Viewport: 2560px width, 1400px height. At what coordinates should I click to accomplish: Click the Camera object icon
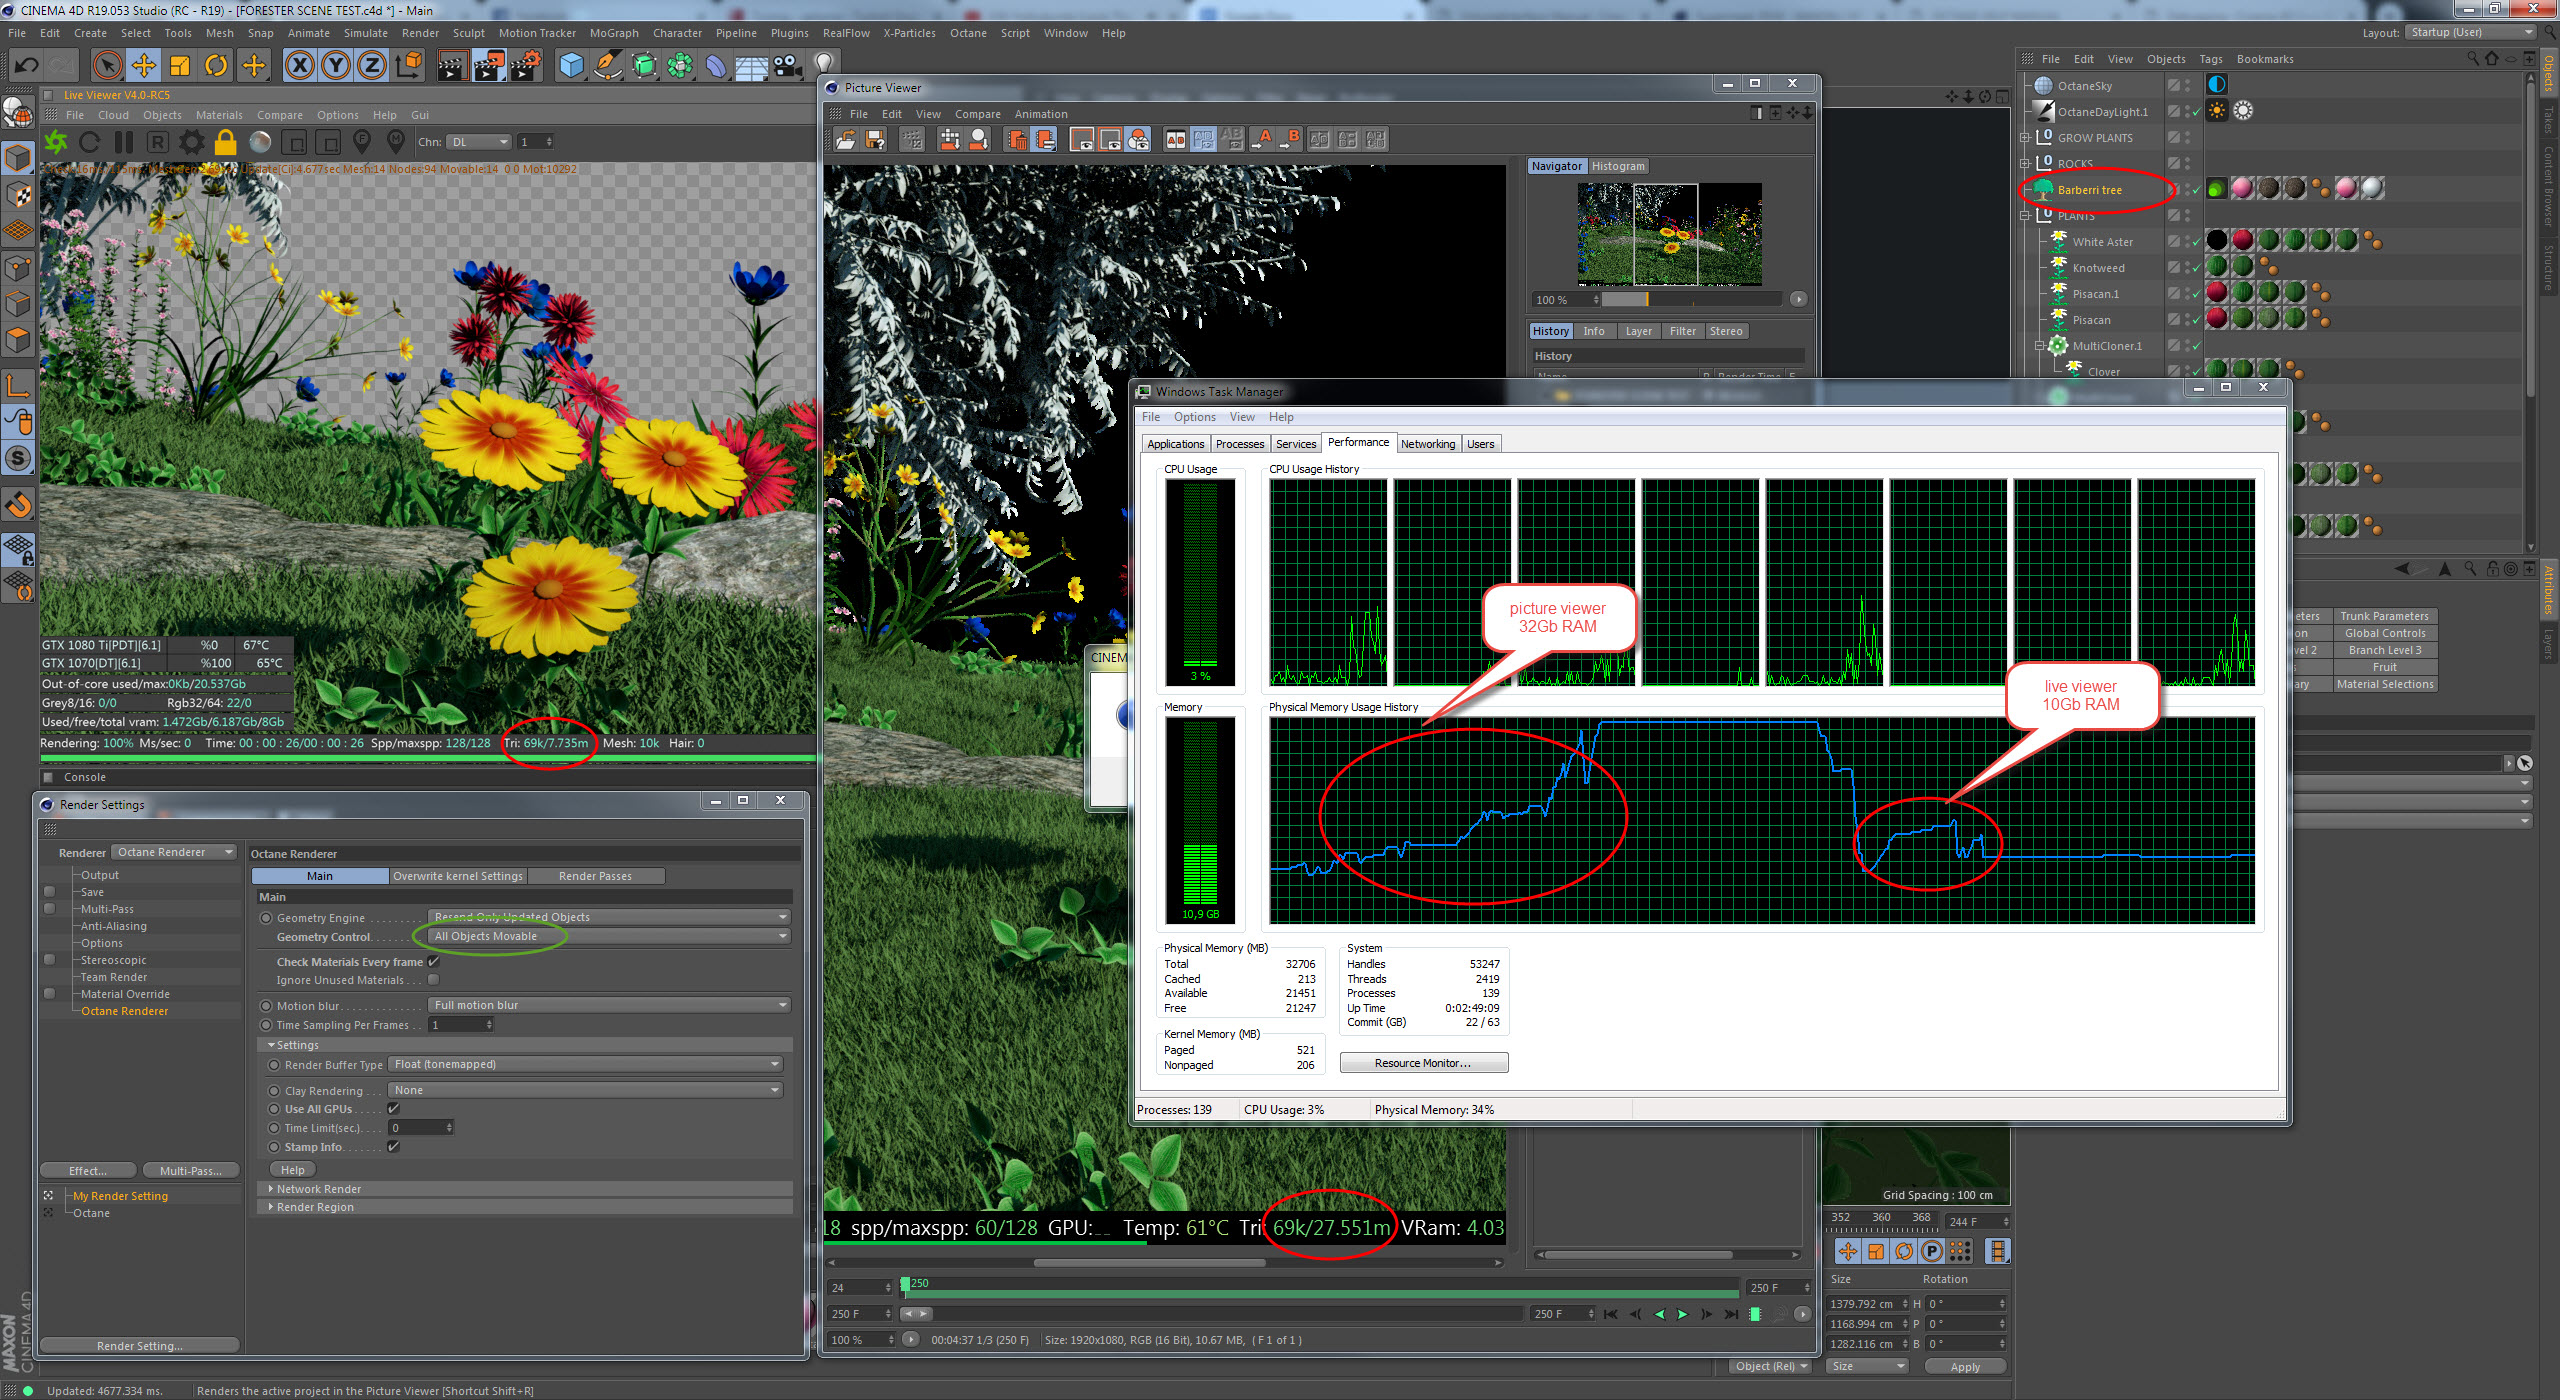click(x=788, y=66)
